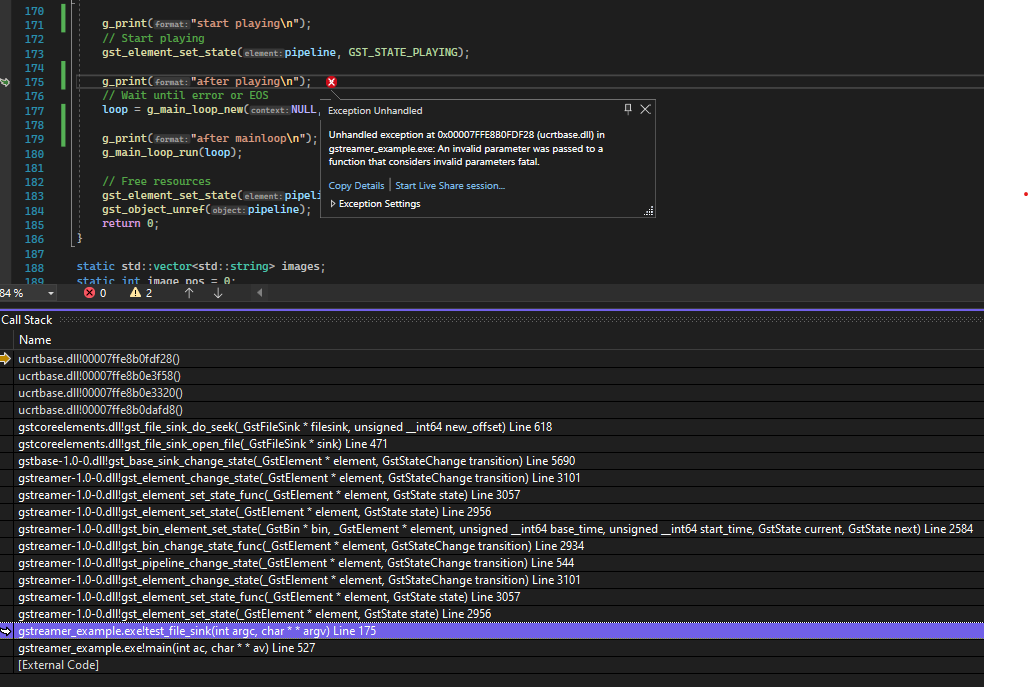
Task: Click the Call Stack panel title
Action: click(26, 320)
